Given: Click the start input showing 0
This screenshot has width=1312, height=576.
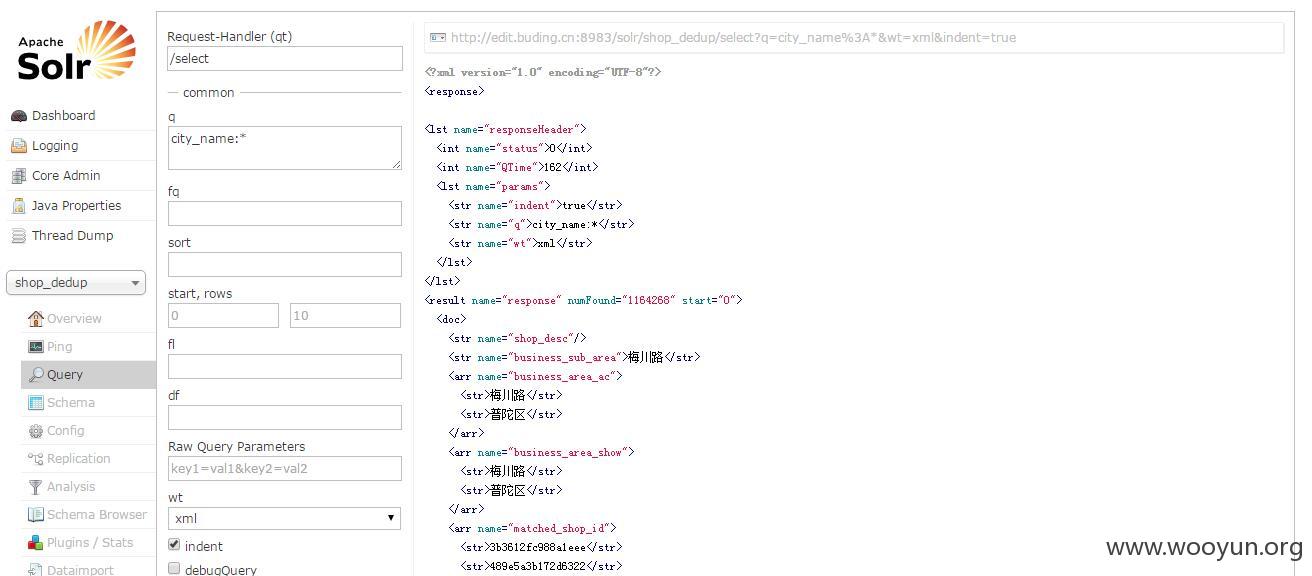Looking at the screenshot, I should pos(223,315).
